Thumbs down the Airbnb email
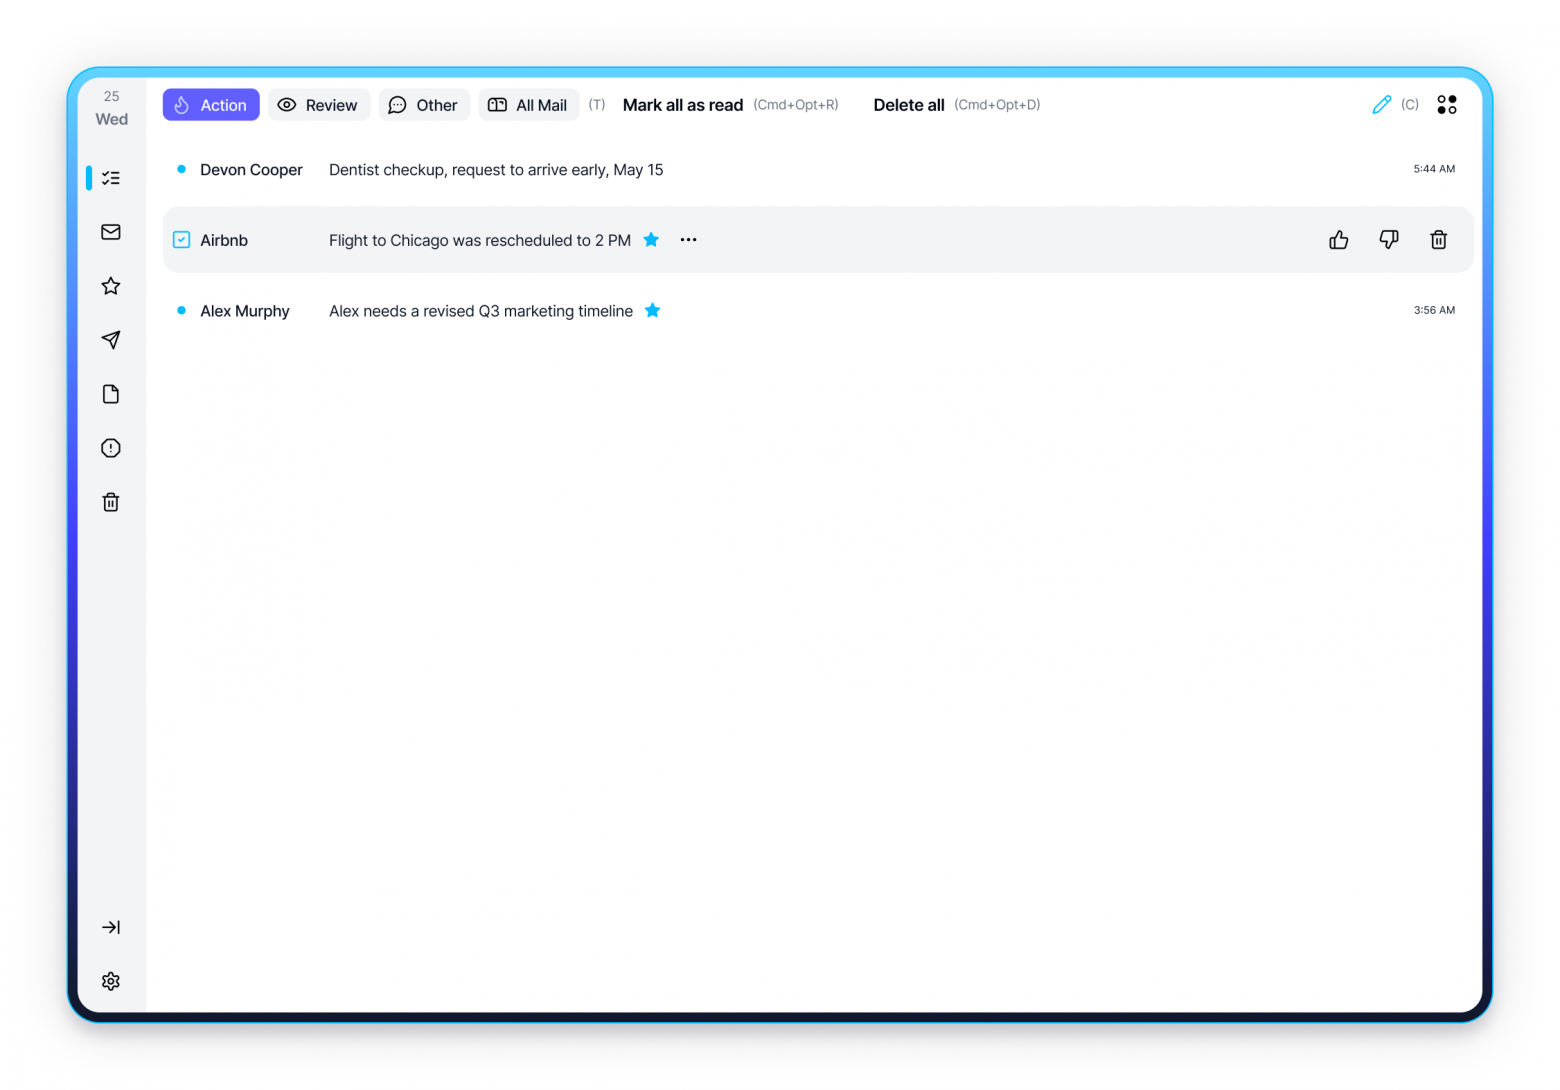The image size is (1560, 1090). click(x=1389, y=239)
